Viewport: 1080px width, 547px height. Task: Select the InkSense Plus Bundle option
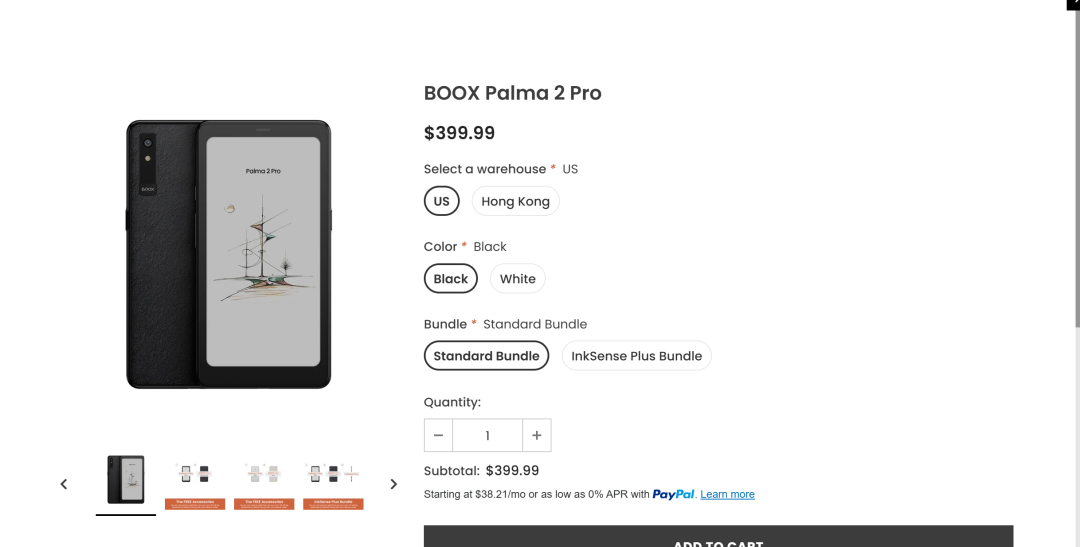coord(636,356)
